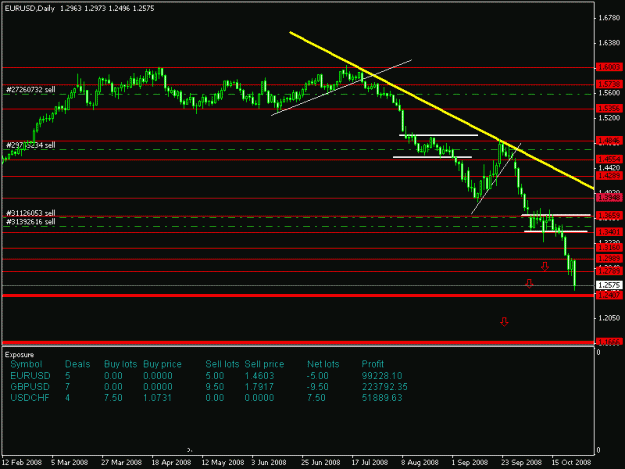Click the 1.3659 red price label

pos(609,216)
